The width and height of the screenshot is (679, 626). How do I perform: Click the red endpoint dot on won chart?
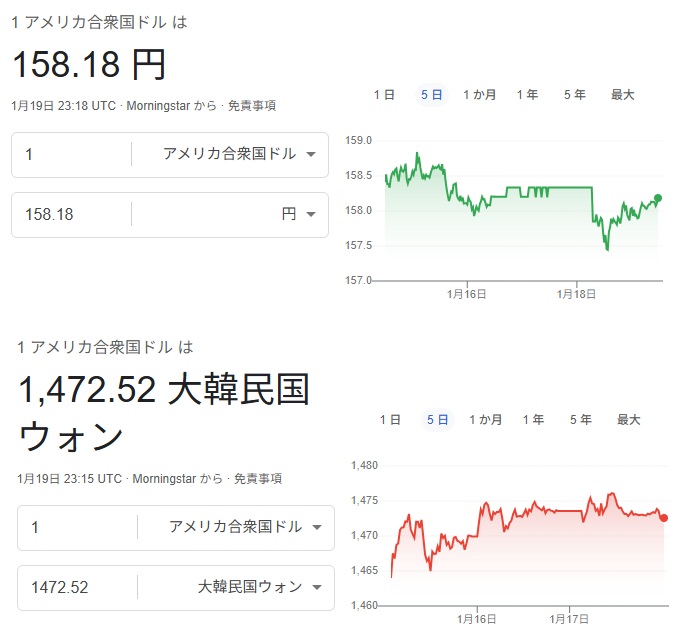tap(663, 517)
